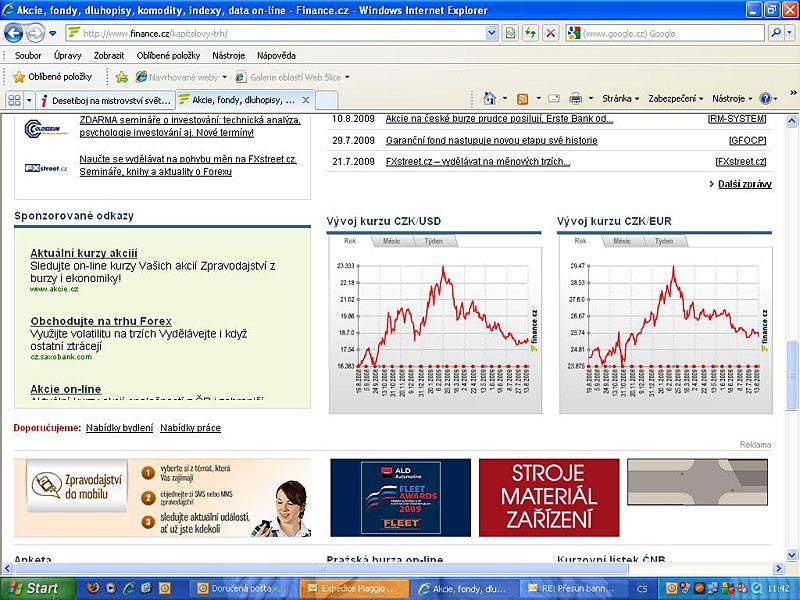The width and height of the screenshot is (800, 600).
Task: Close the Akcie, fondy, dluhopisy tab
Action: tap(306, 100)
